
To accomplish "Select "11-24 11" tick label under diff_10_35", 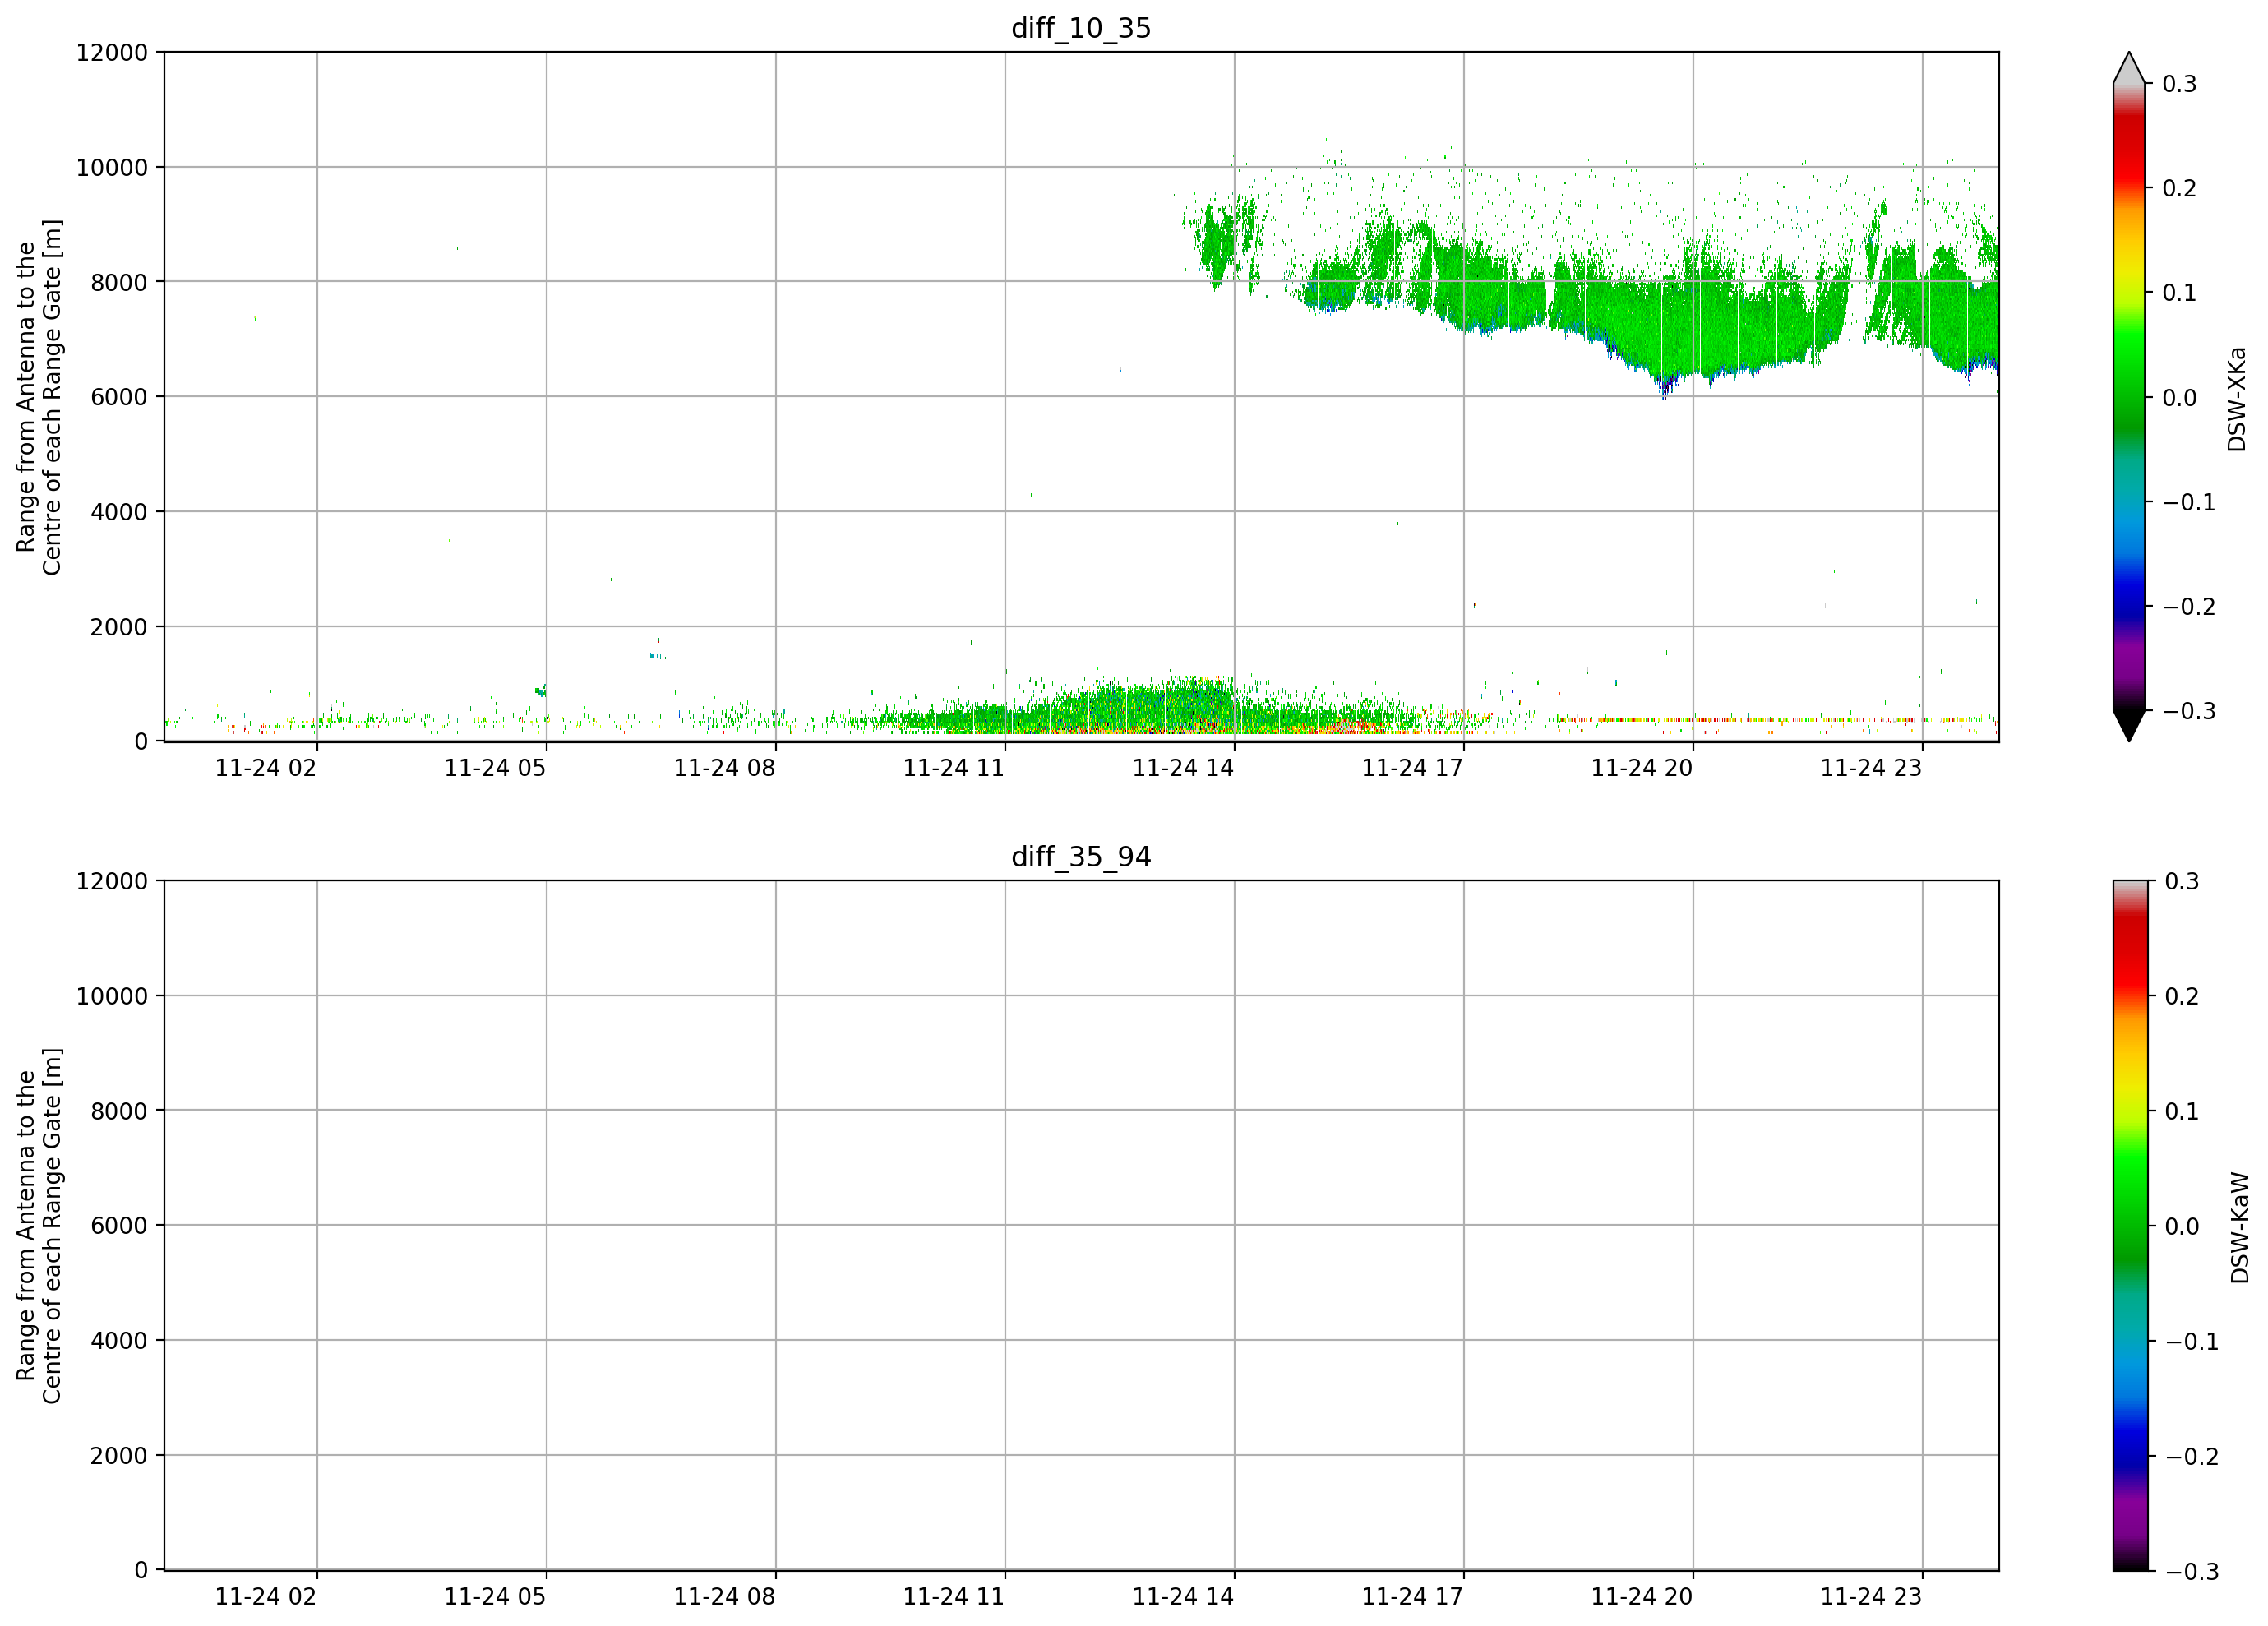I will (954, 768).
